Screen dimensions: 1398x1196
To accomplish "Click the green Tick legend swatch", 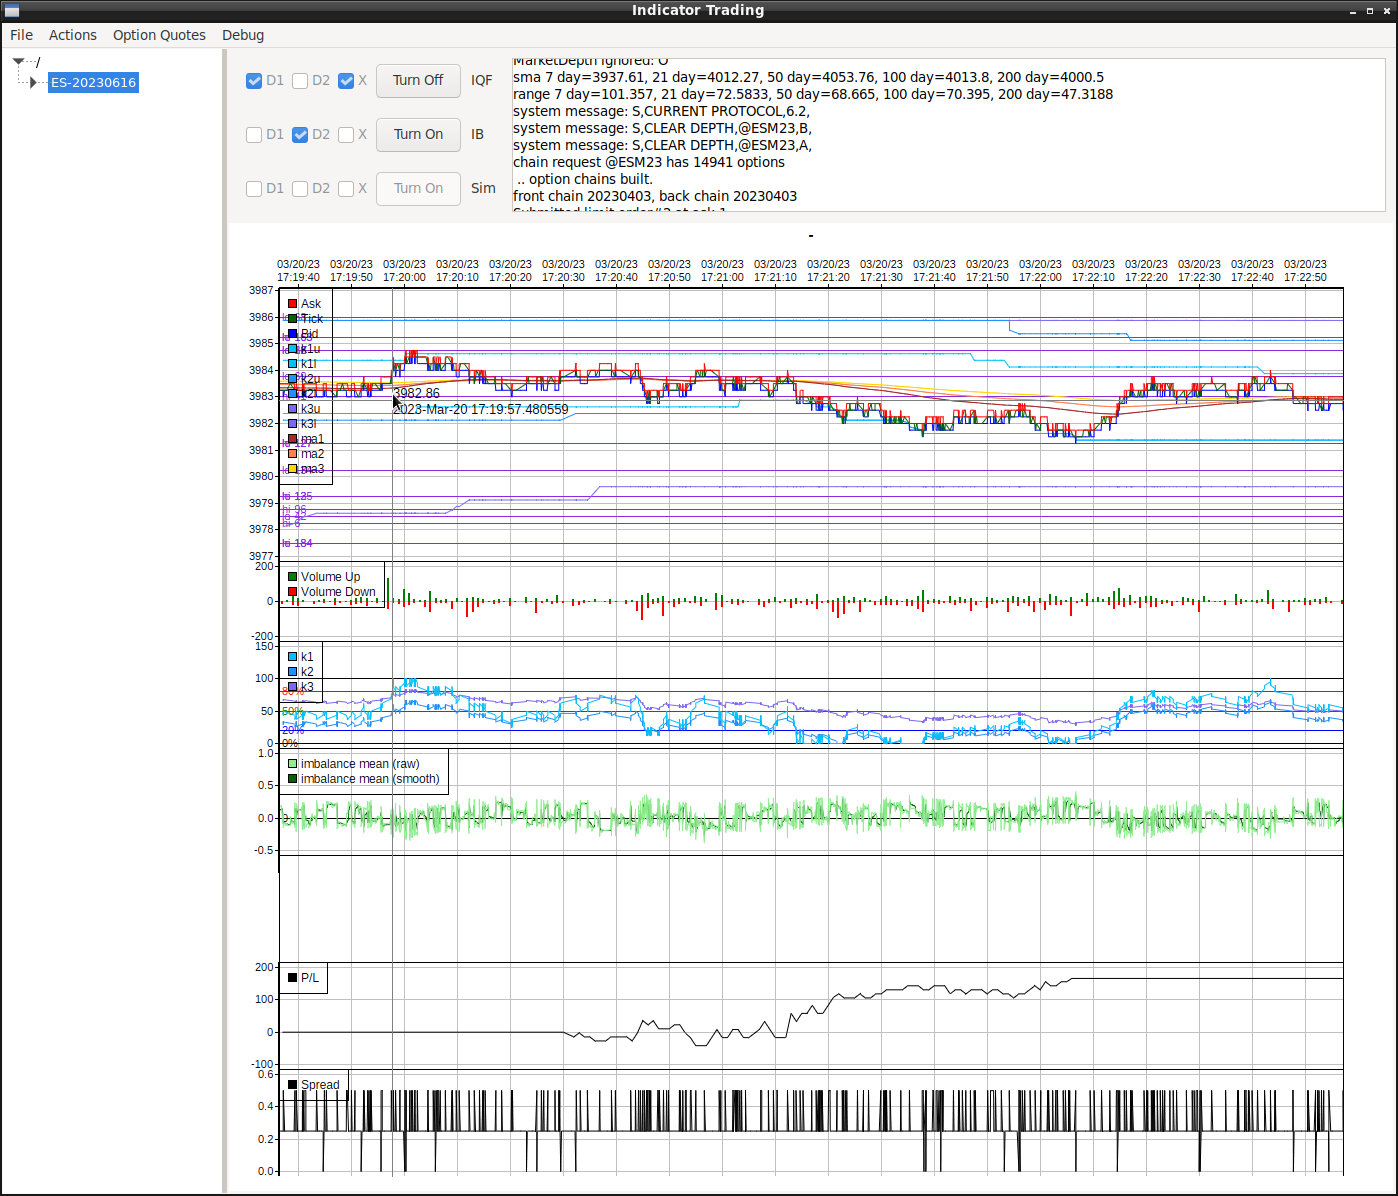I will (292, 319).
